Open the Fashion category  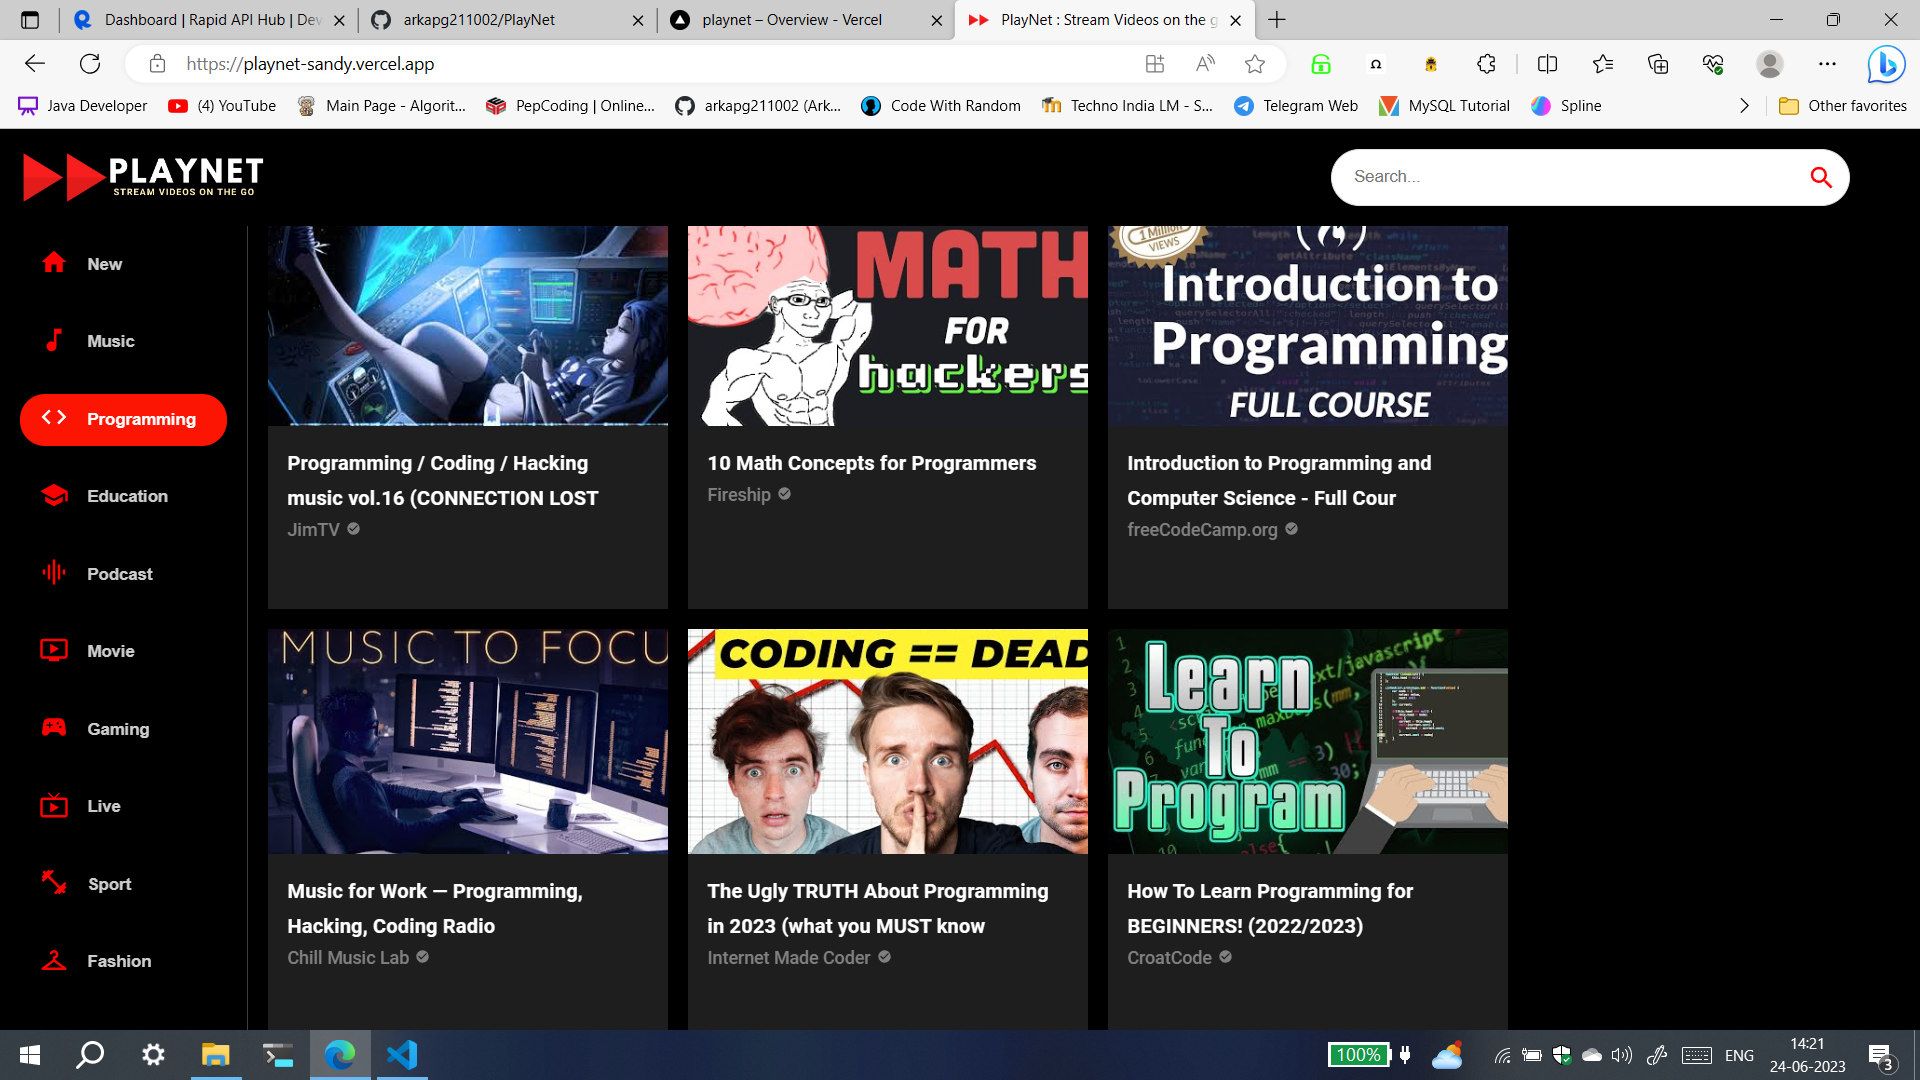(x=119, y=961)
